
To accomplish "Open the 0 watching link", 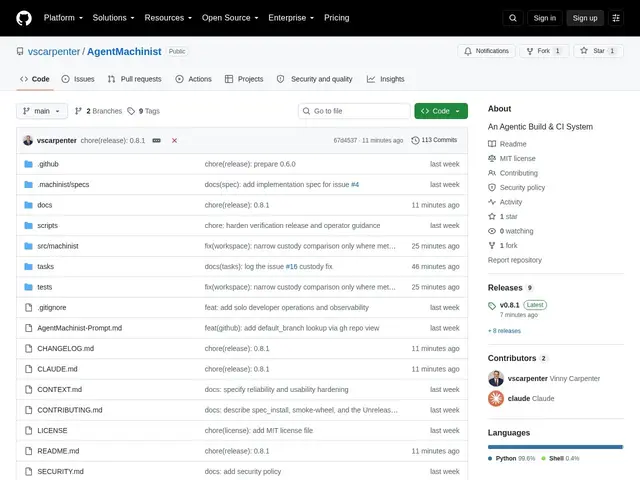I will point(511,231).
